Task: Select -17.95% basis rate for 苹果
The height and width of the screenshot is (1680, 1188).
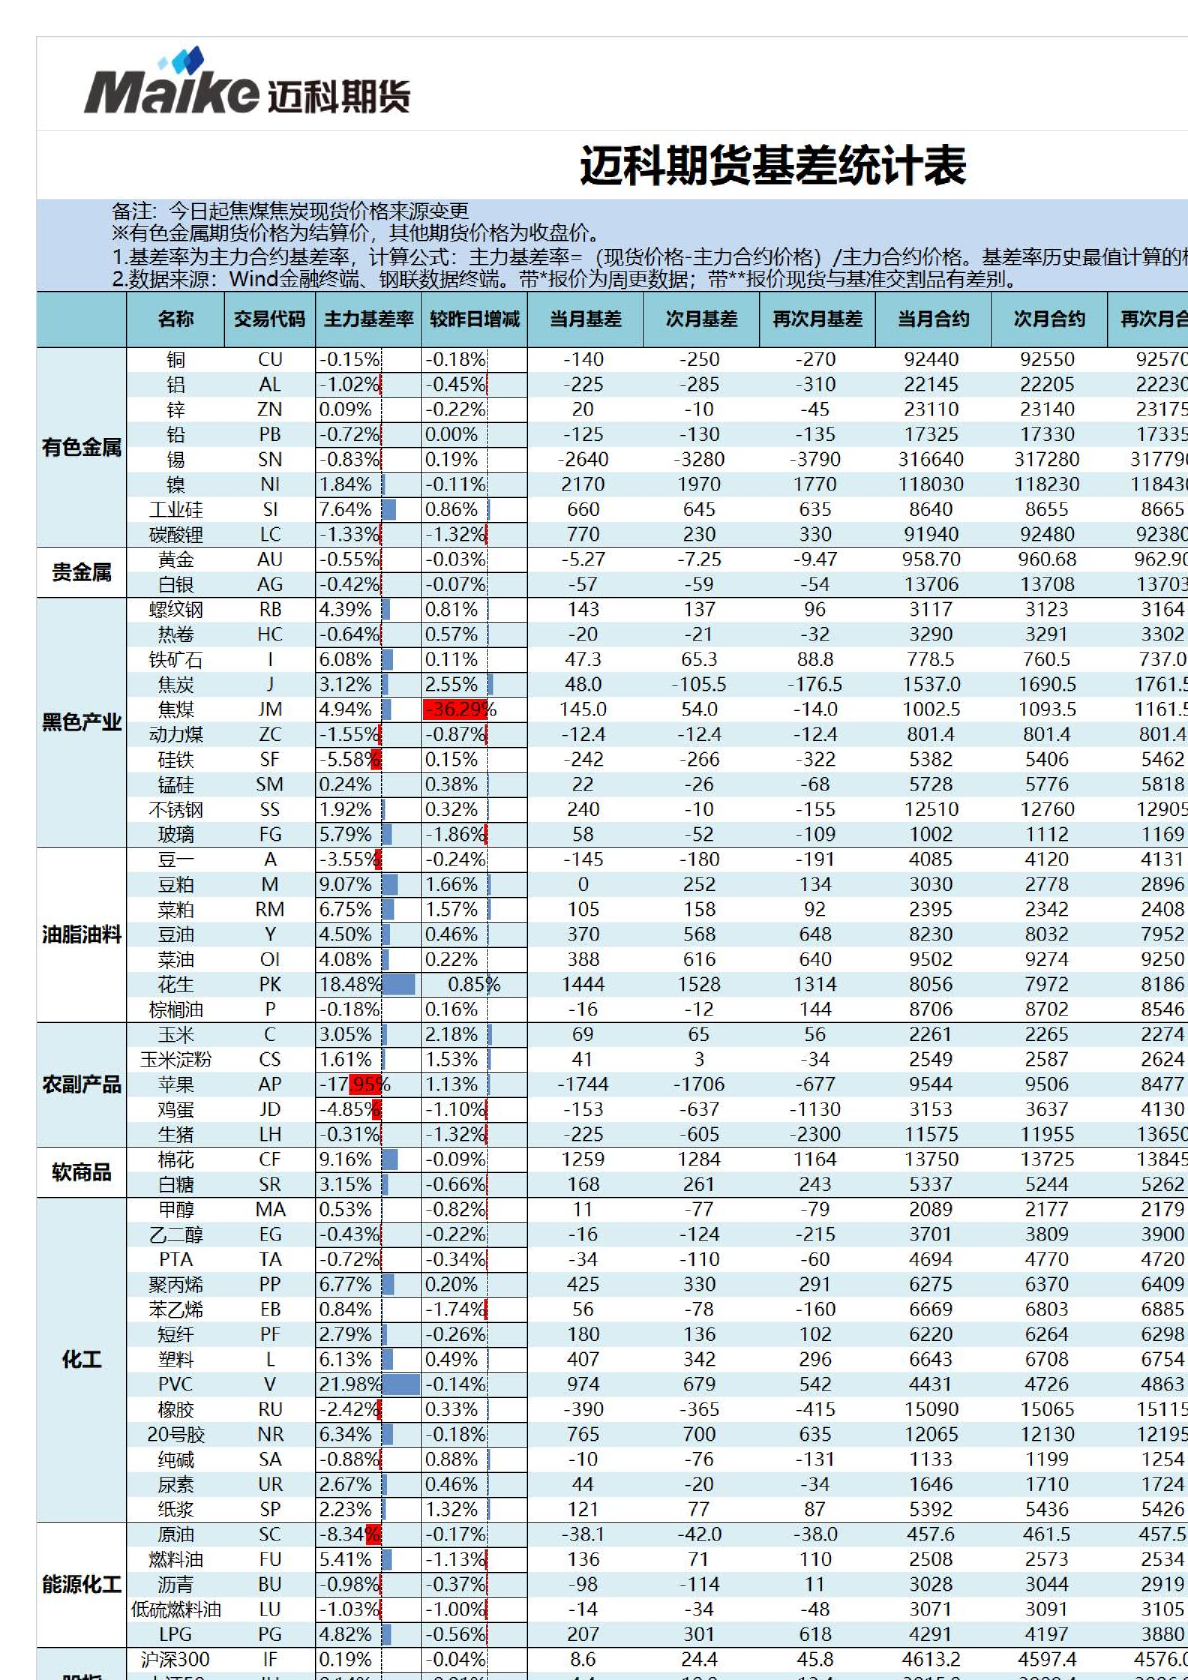Action: 369,1085
